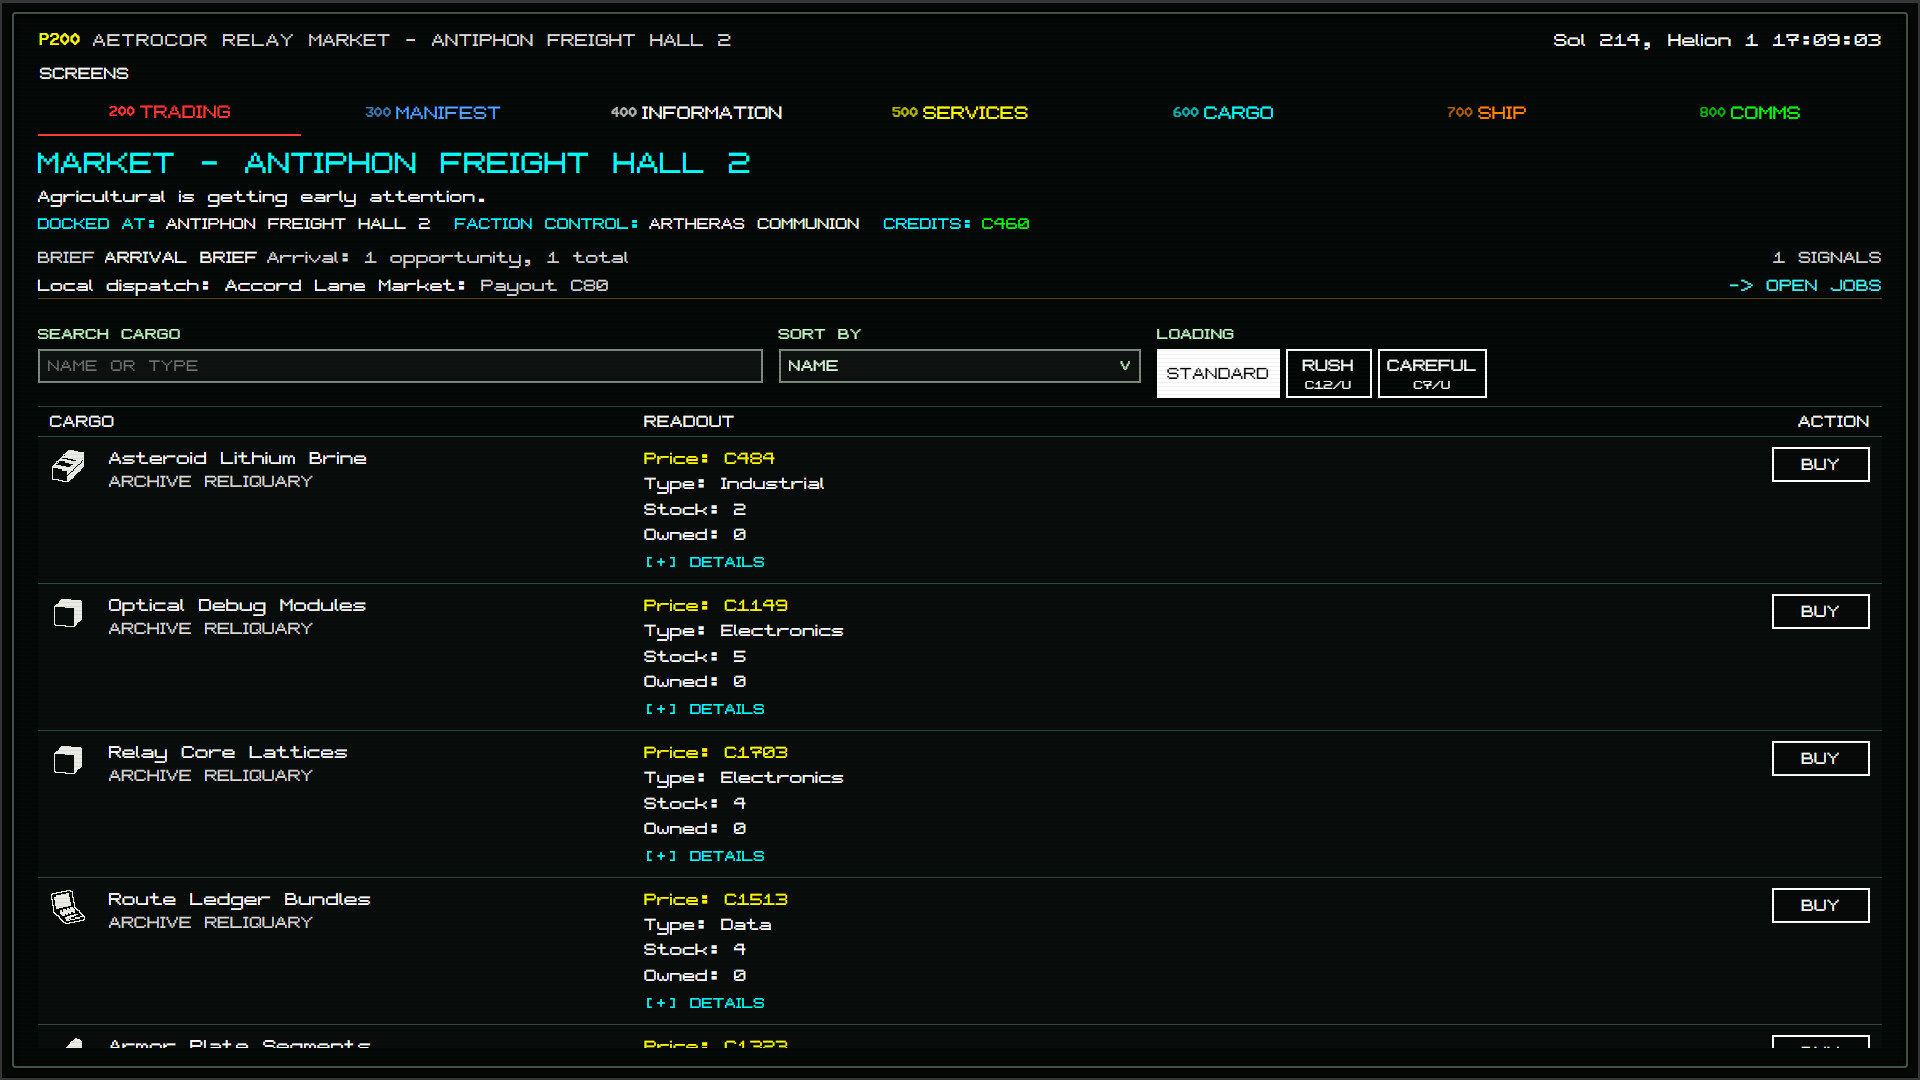
Task: Expand DETAILS for Optical Debug Modules
Action: 704,709
